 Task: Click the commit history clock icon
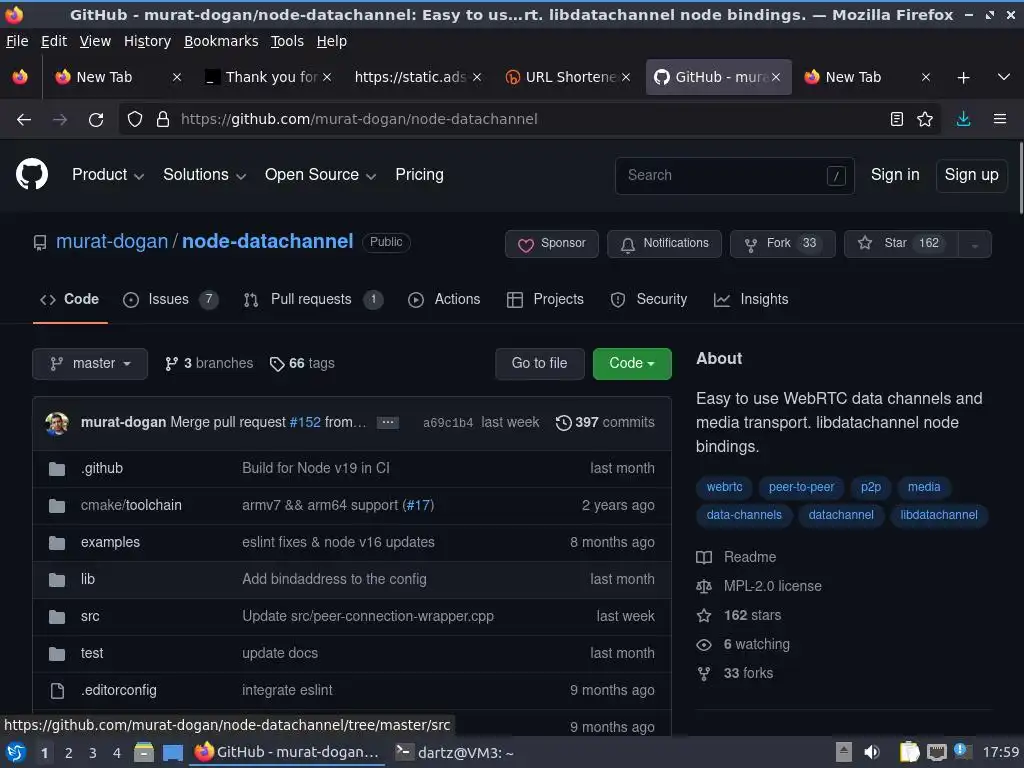coord(564,423)
